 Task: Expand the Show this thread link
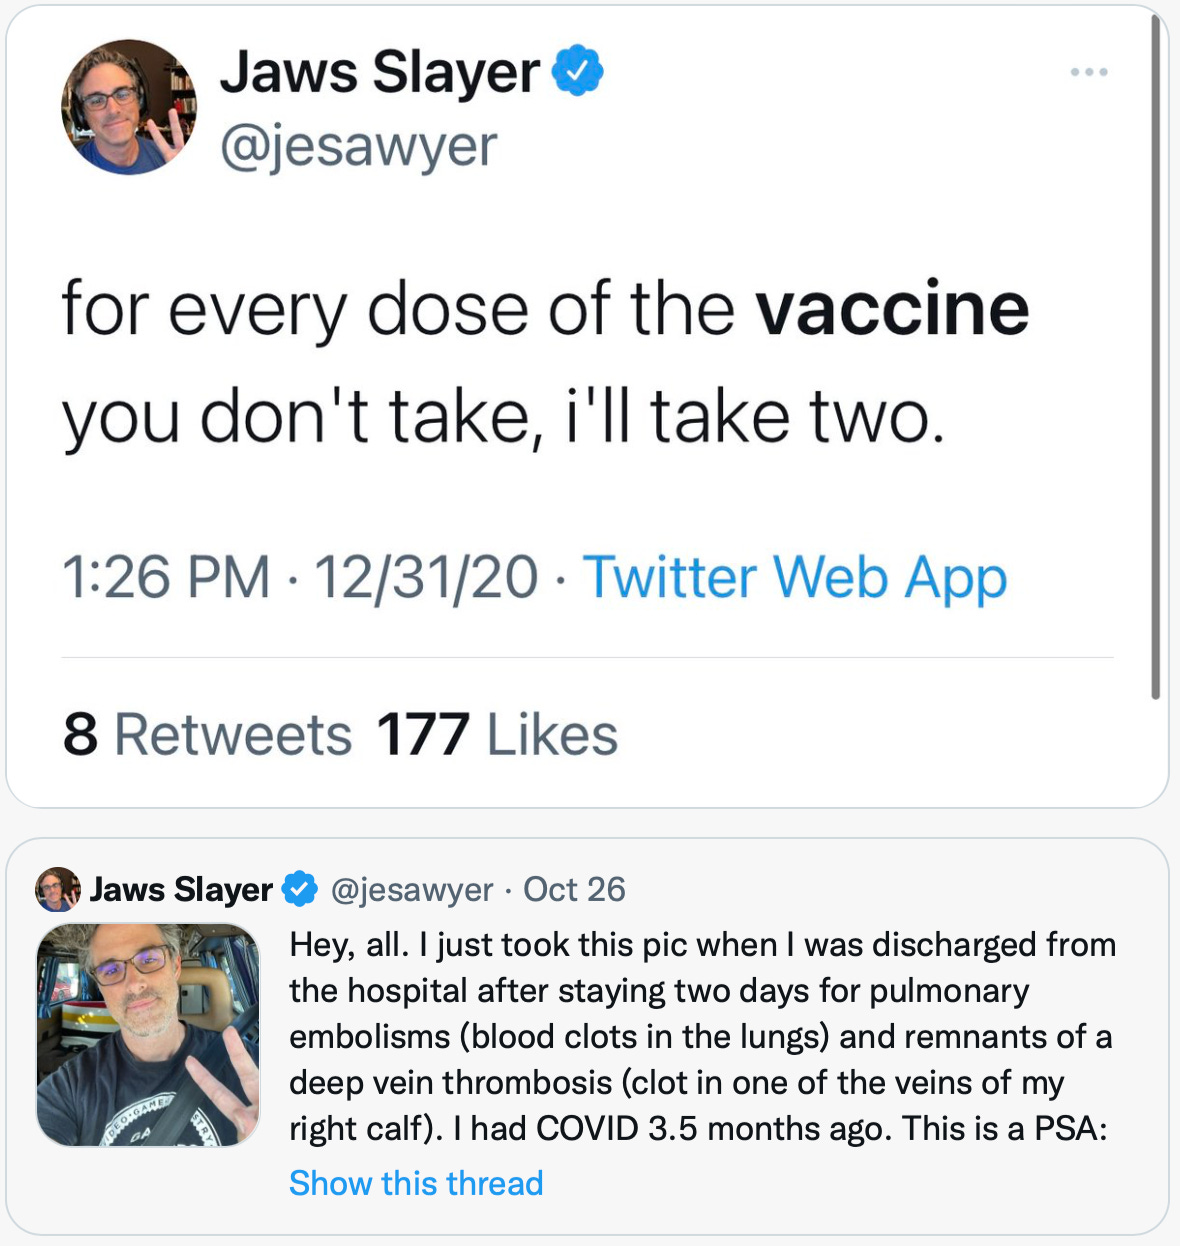pos(416,1183)
